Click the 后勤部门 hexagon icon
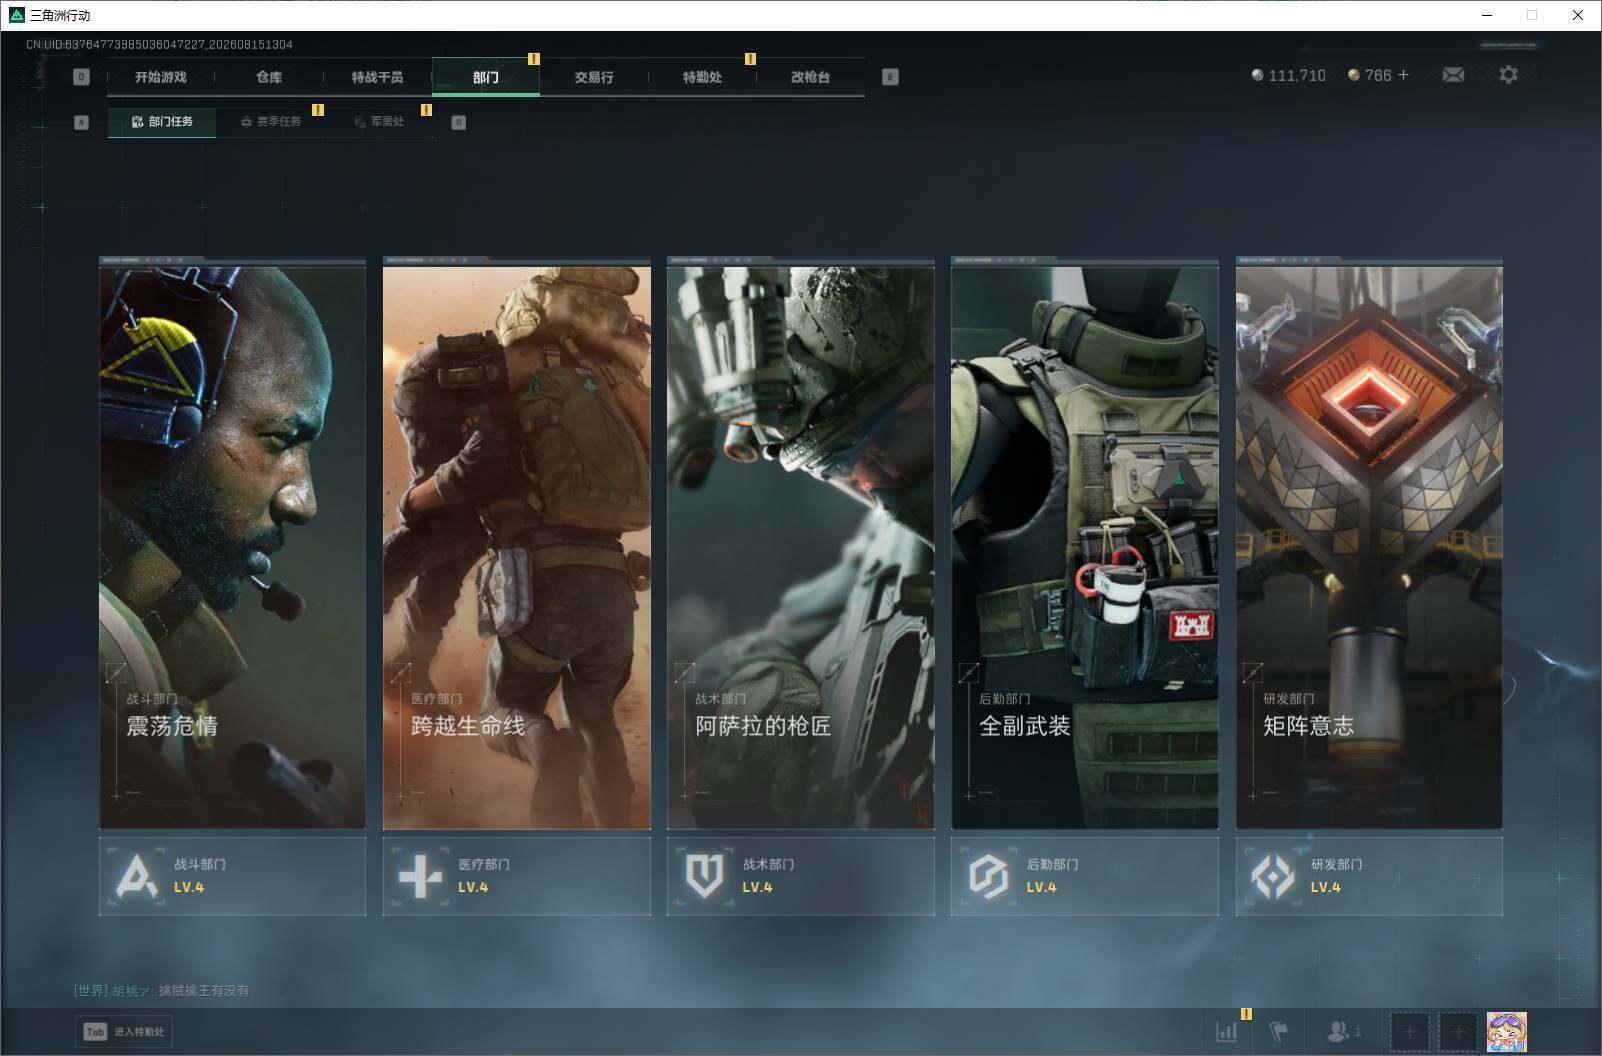This screenshot has height=1056, width=1602. 988,877
